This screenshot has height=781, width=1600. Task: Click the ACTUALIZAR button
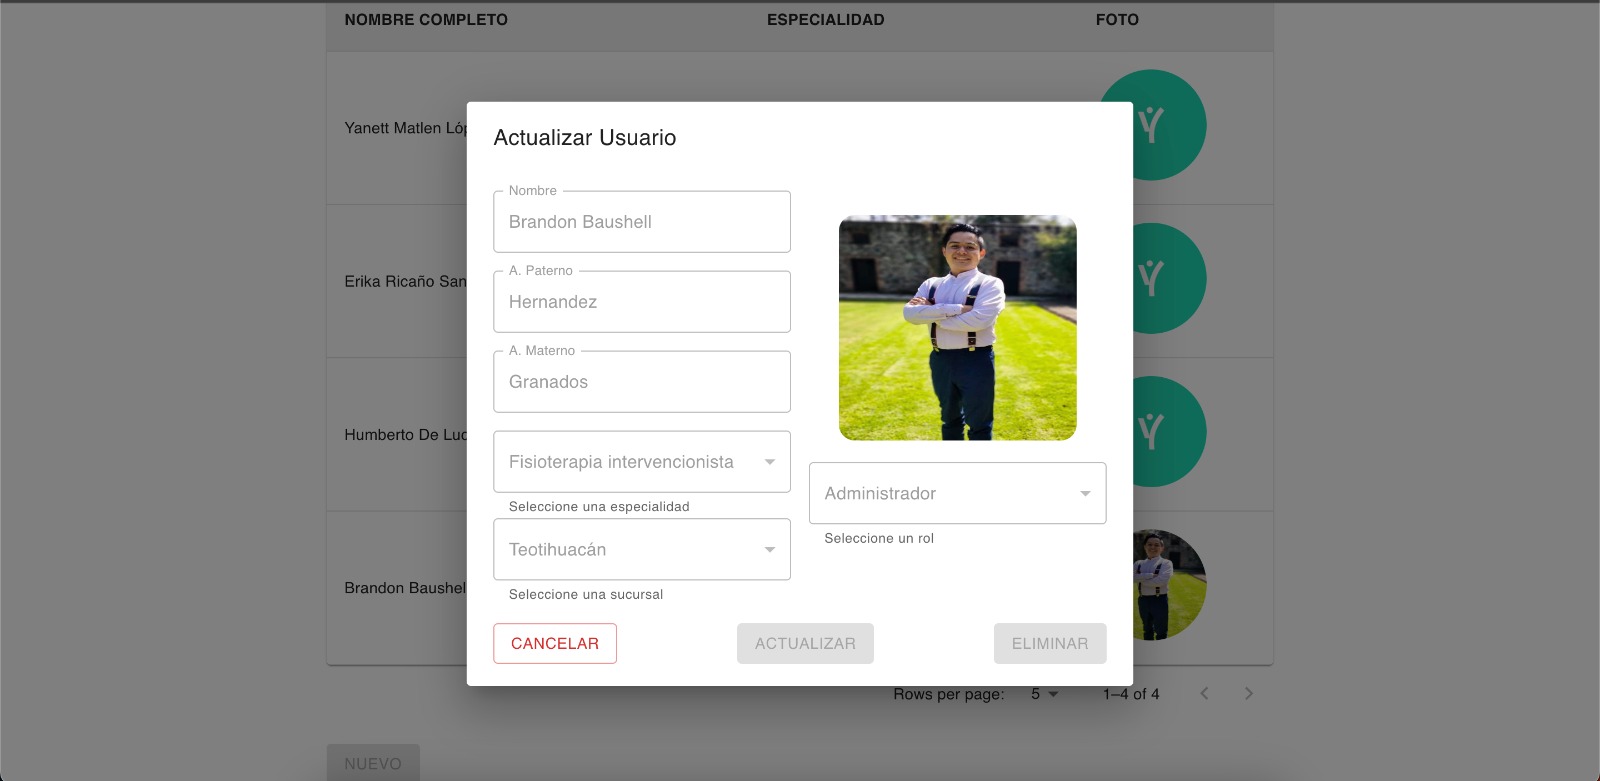click(805, 643)
